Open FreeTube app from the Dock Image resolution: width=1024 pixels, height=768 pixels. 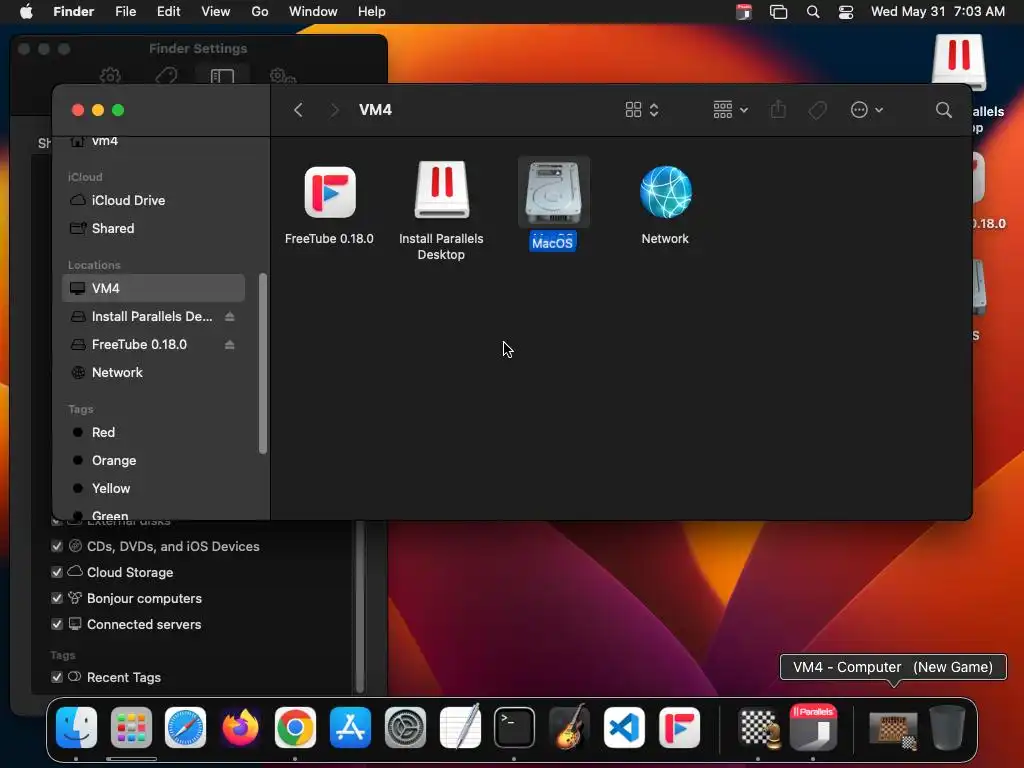pos(679,727)
